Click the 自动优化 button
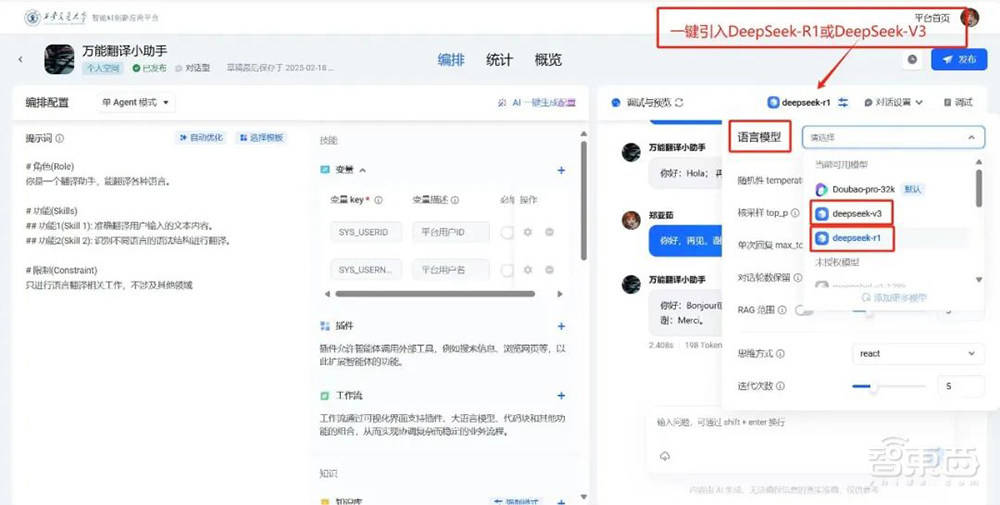This screenshot has width=1000, height=505. tap(200, 138)
